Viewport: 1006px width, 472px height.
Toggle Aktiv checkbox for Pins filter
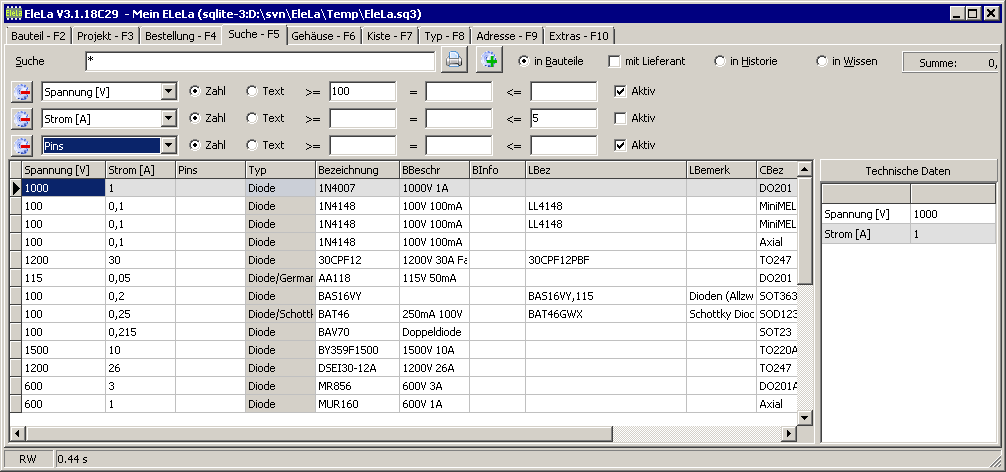point(620,146)
